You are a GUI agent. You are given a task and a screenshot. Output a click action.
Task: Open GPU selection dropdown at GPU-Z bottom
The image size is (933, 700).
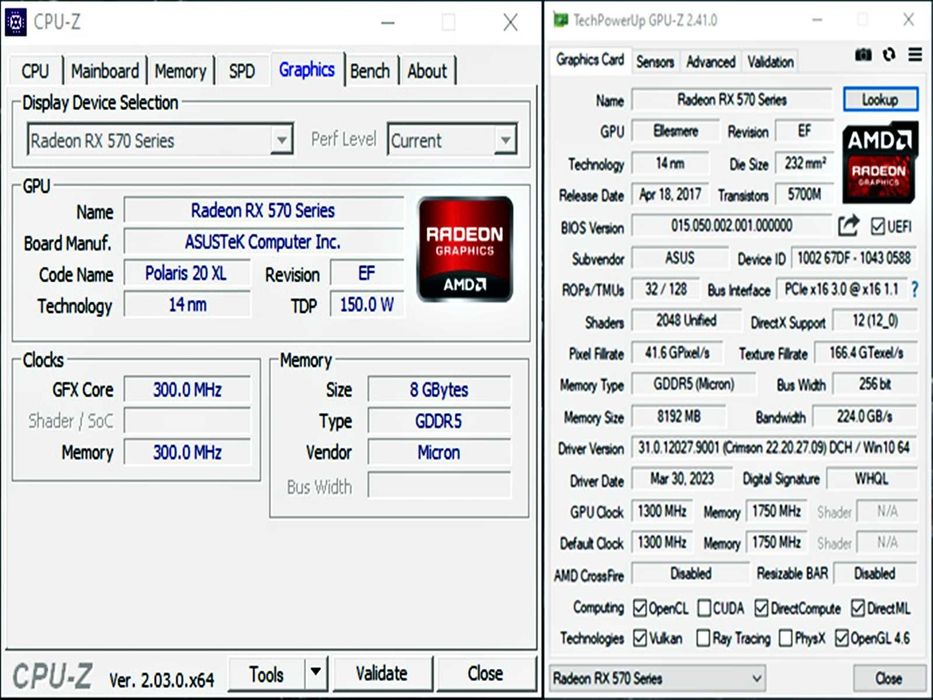657,678
